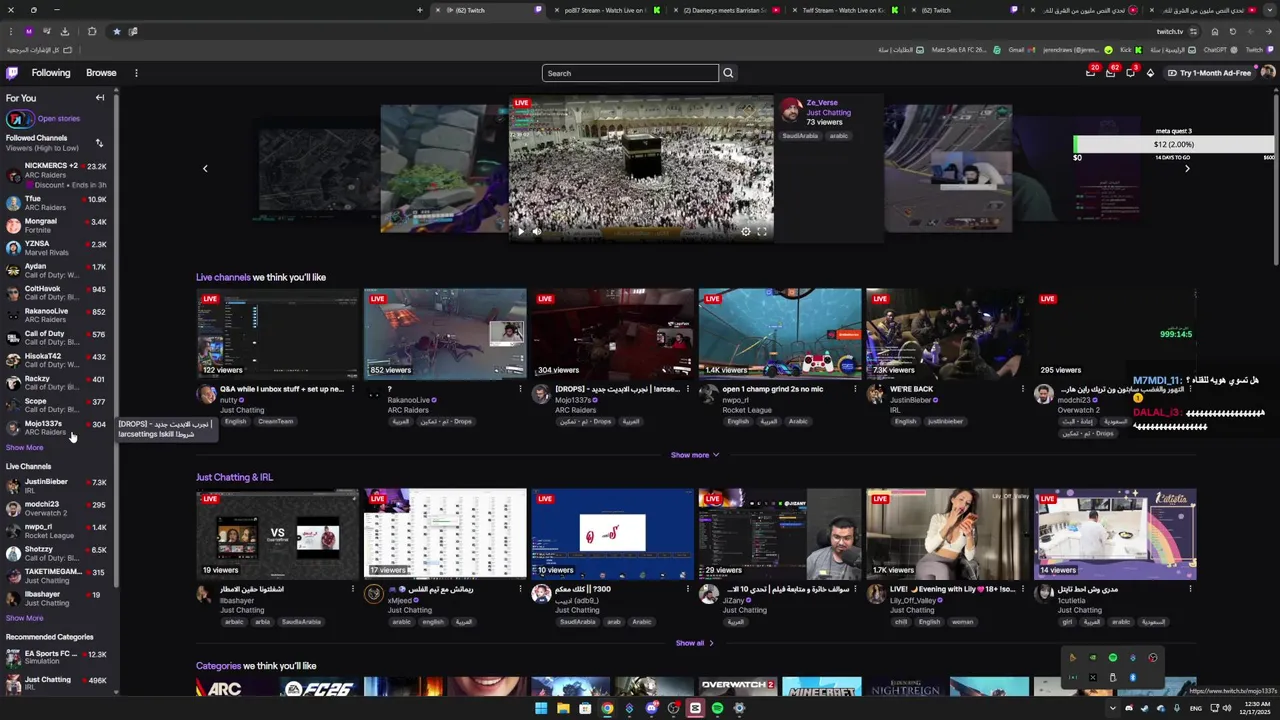1280x720 pixels.
Task: Switch to Twif Stream browser tab
Action: coord(845,10)
